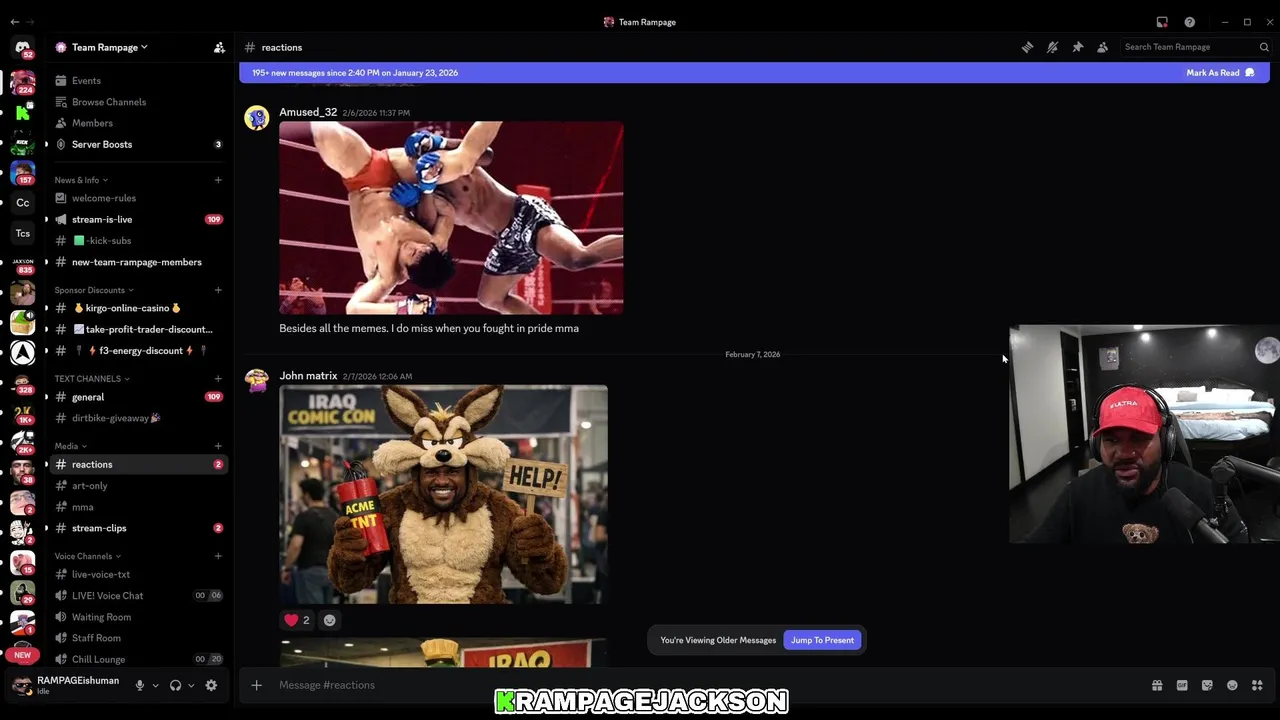Click the invite people icon
The width and height of the screenshot is (1280, 720).
pos(219,47)
